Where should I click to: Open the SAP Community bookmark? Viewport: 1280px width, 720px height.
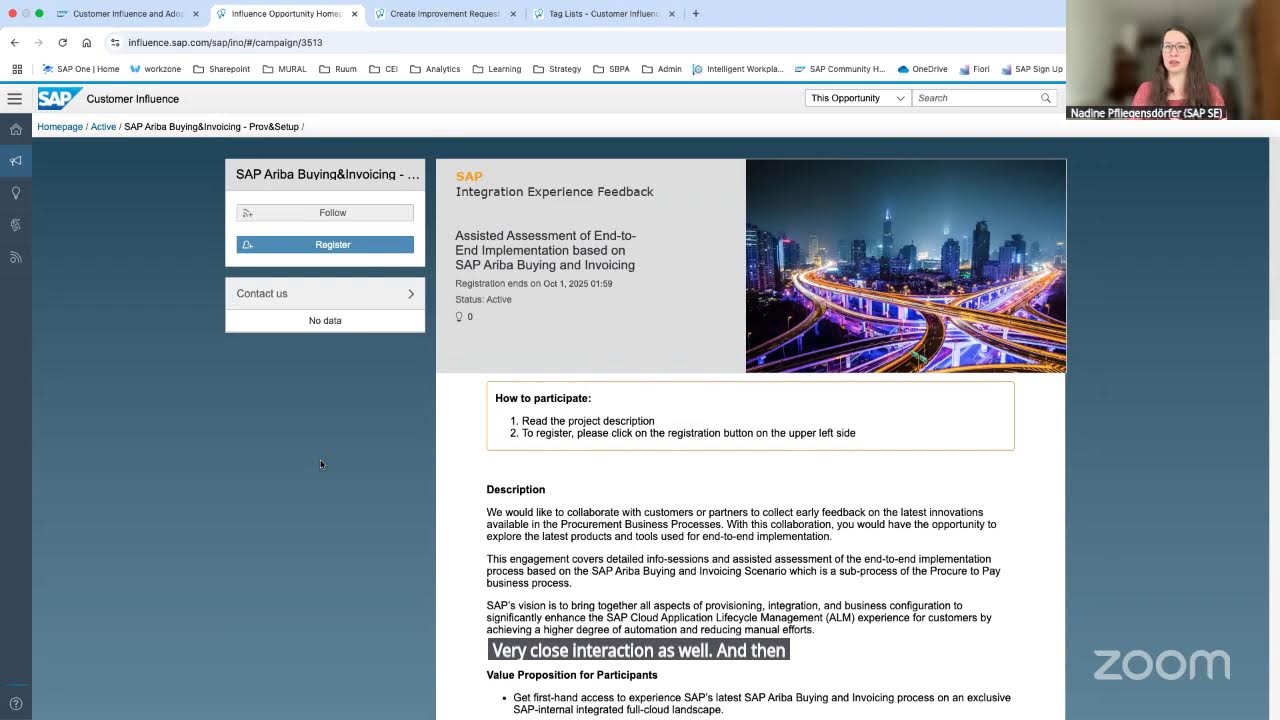[840, 69]
